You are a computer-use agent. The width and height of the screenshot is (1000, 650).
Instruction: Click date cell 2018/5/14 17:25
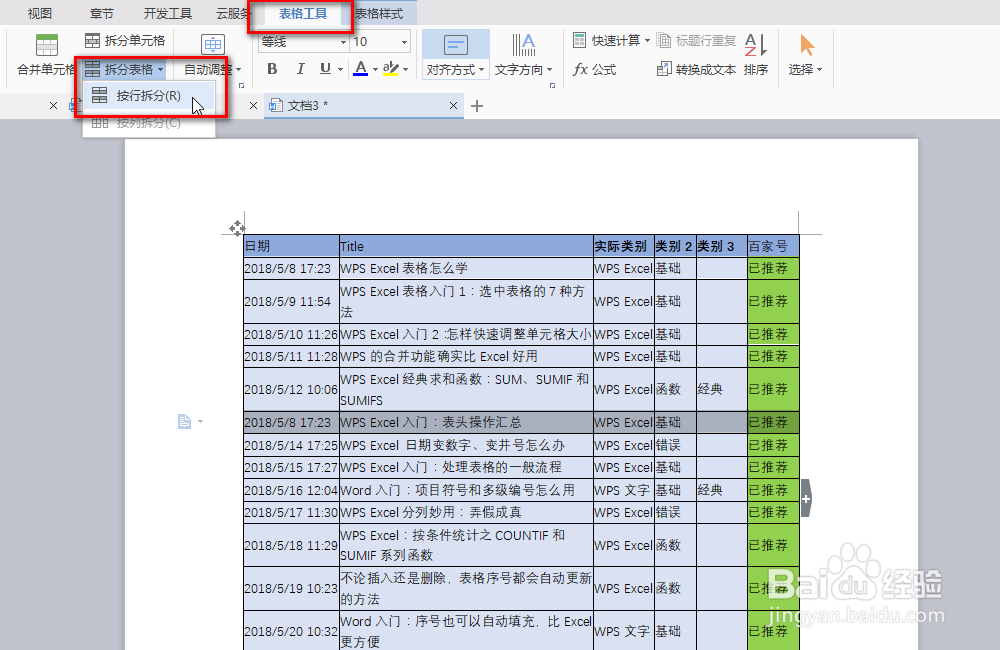click(x=291, y=445)
